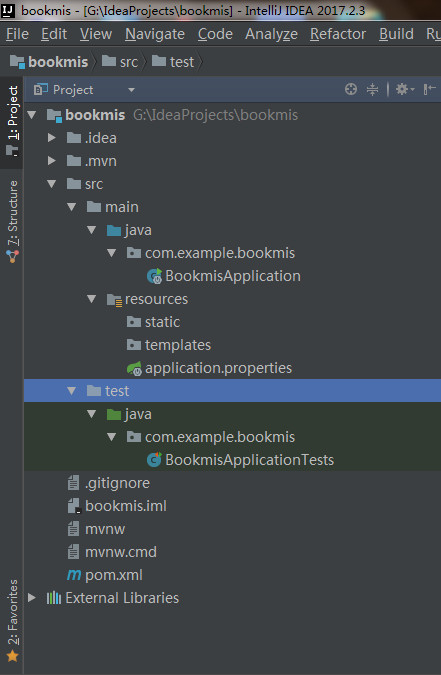Click the green java test folder icon
441x675 pixels.
tap(114, 414)
